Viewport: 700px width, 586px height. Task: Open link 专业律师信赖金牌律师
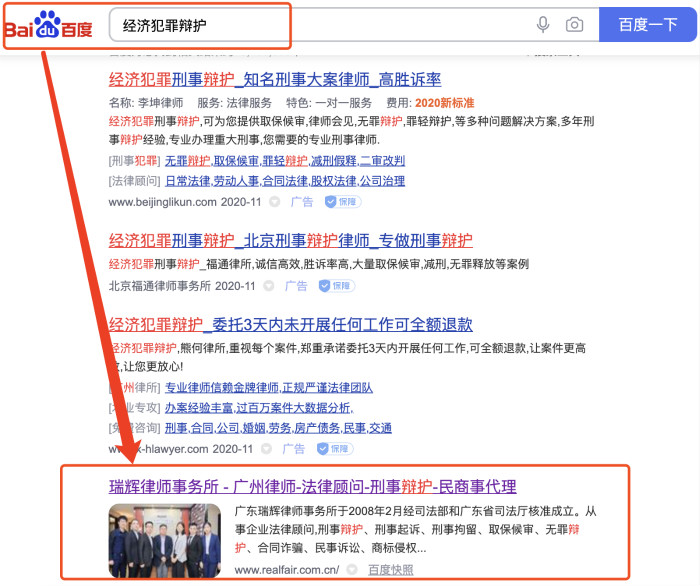click(221, 388)
